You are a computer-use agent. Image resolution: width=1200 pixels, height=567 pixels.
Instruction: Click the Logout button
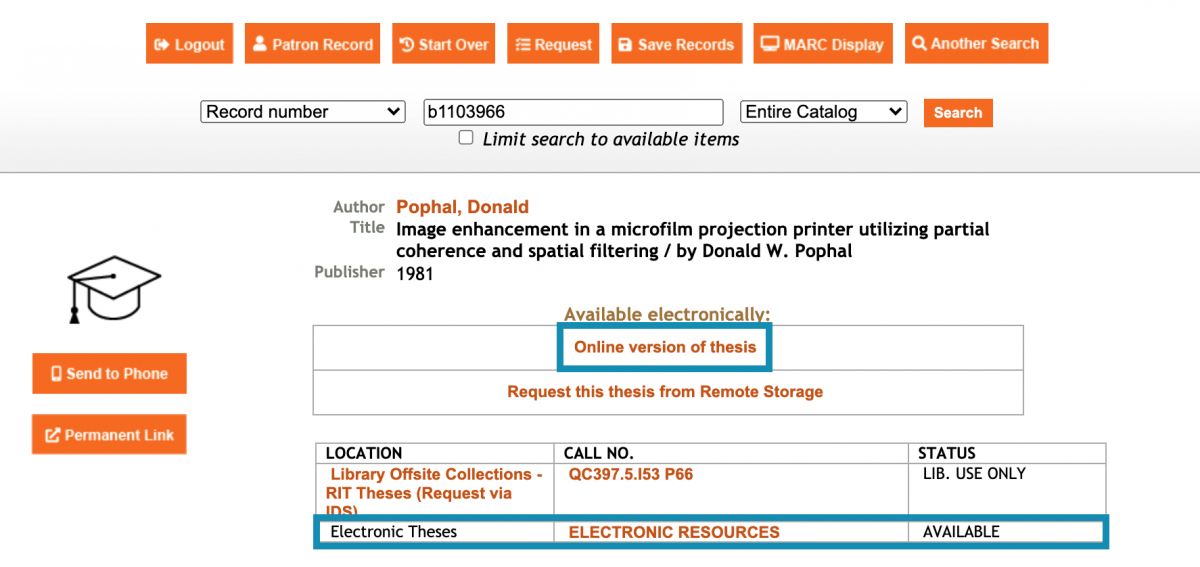pos(189,44)
